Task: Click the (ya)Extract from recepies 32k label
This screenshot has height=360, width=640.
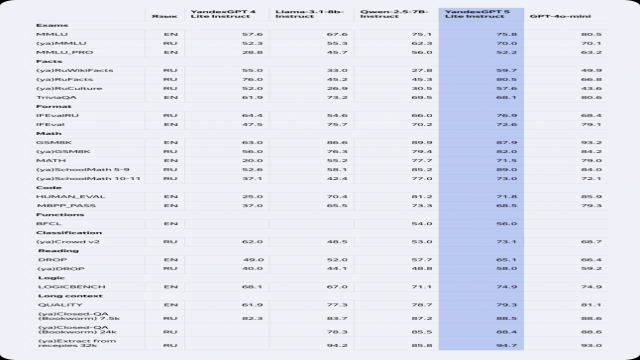Action: pyautogui.click(x=77, y=343)
